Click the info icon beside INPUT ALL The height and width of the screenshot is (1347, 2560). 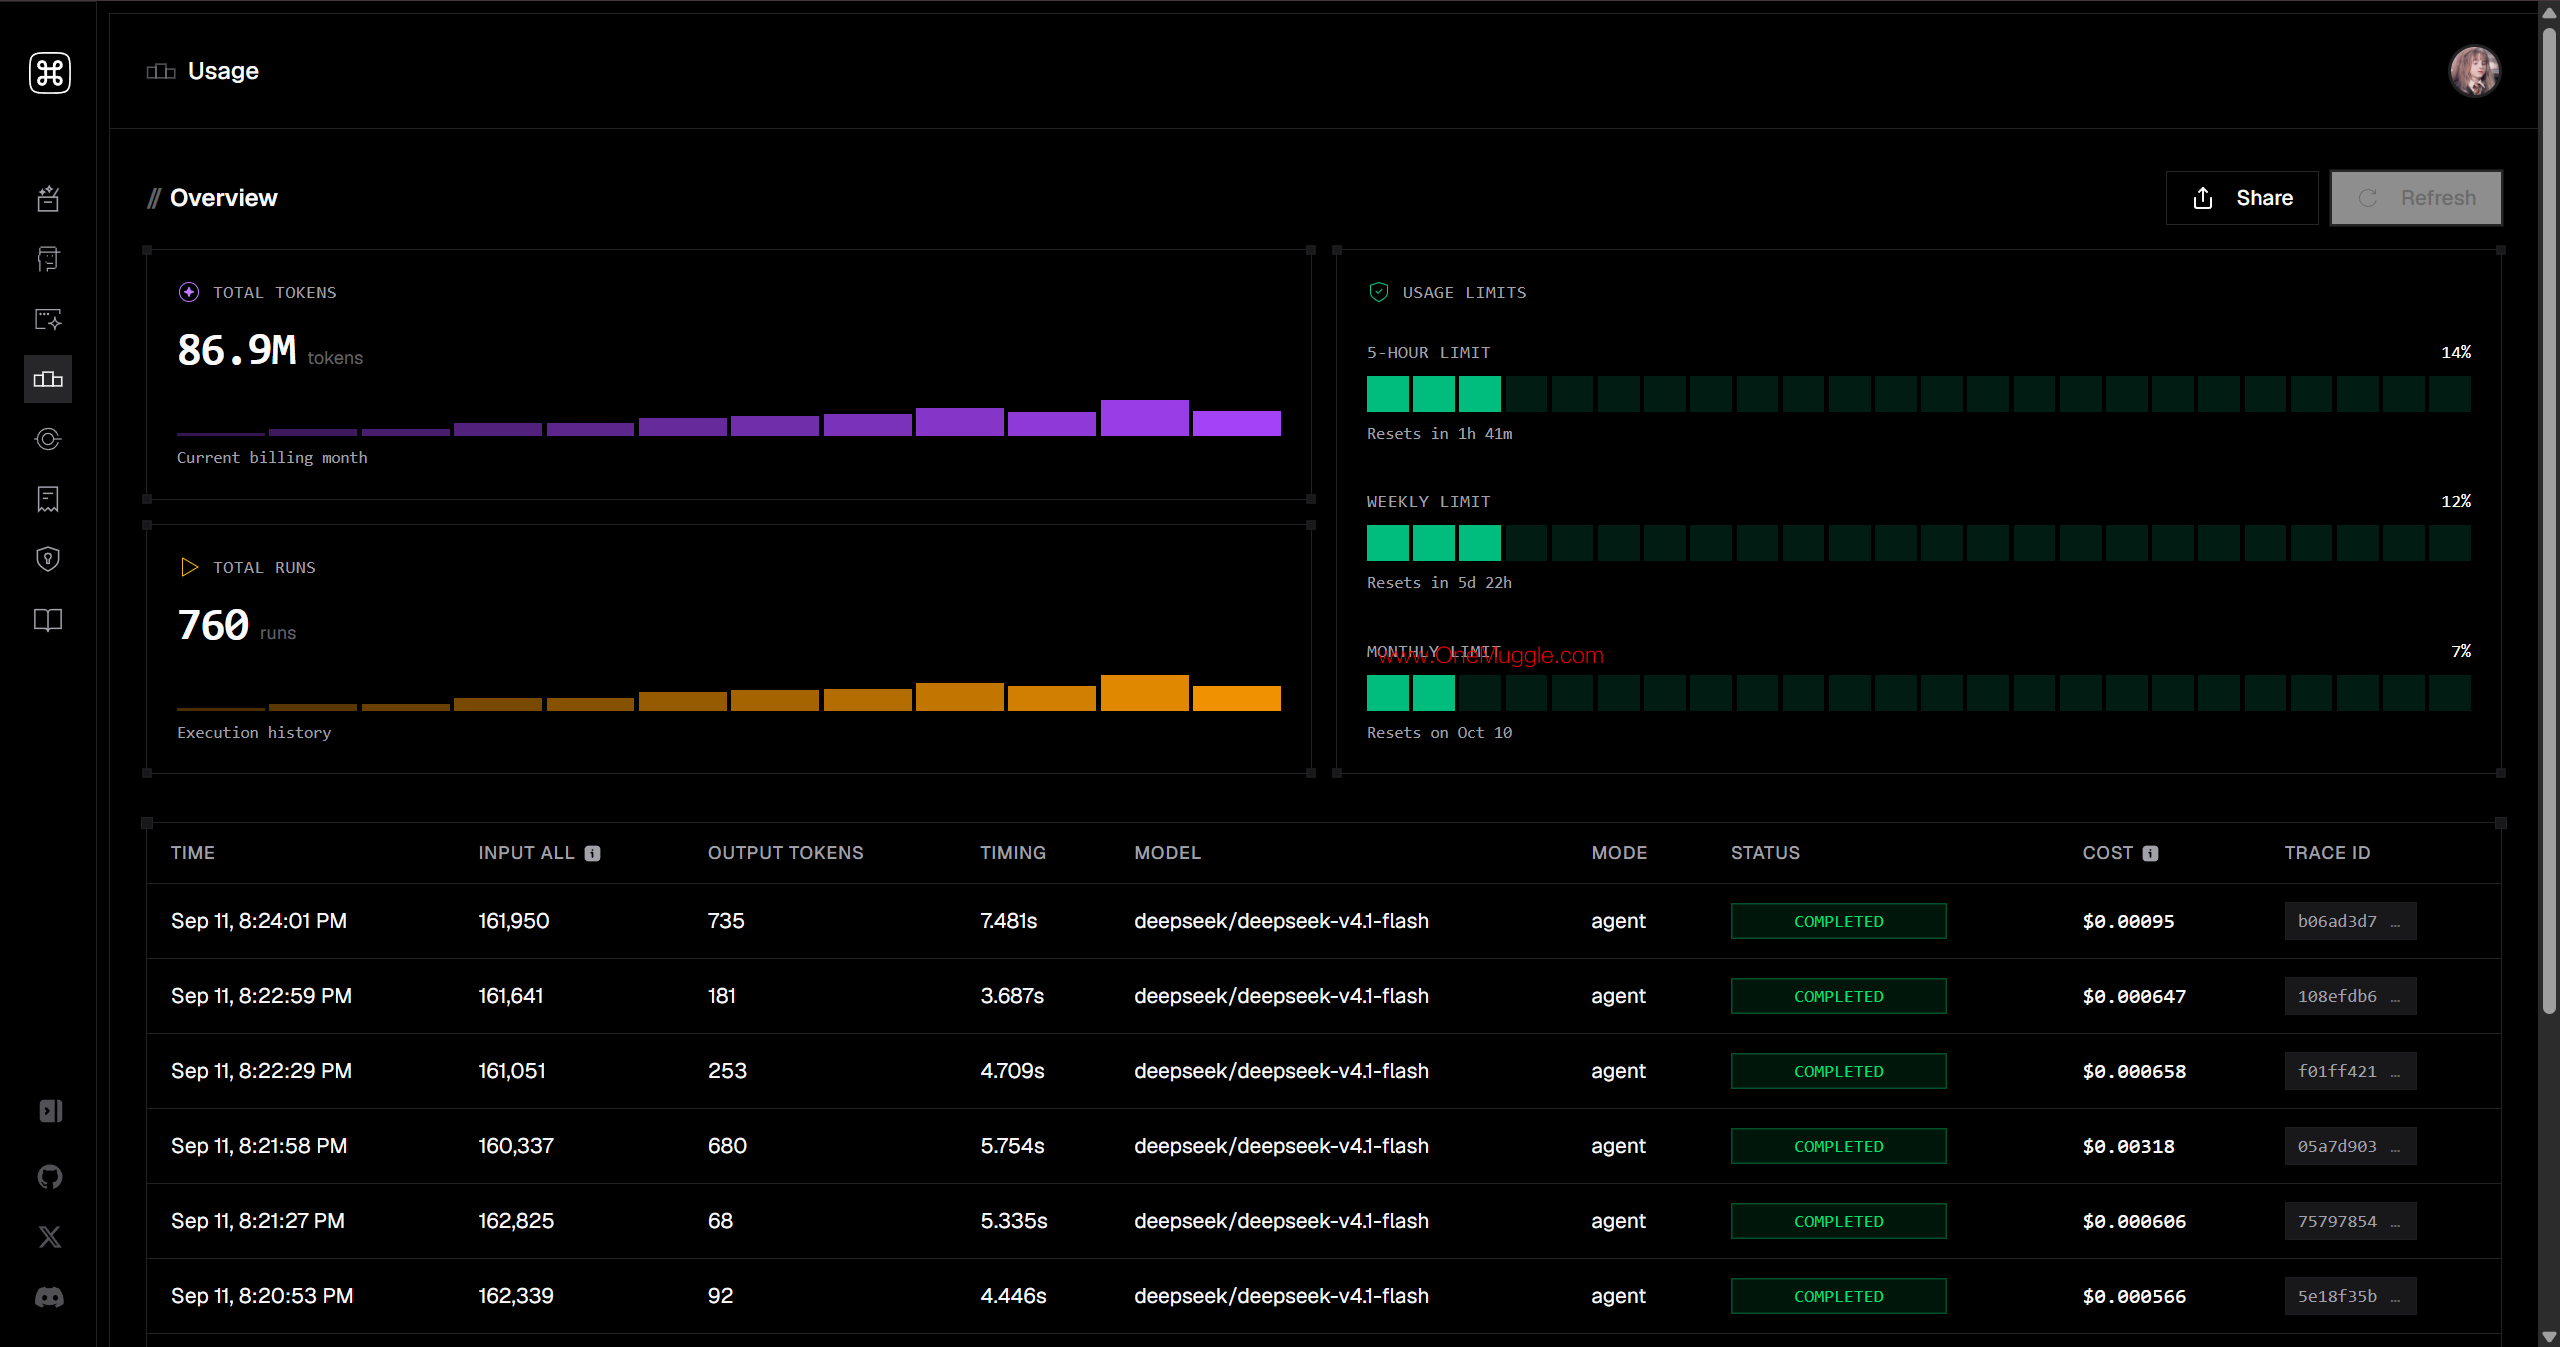coord(593,853)
